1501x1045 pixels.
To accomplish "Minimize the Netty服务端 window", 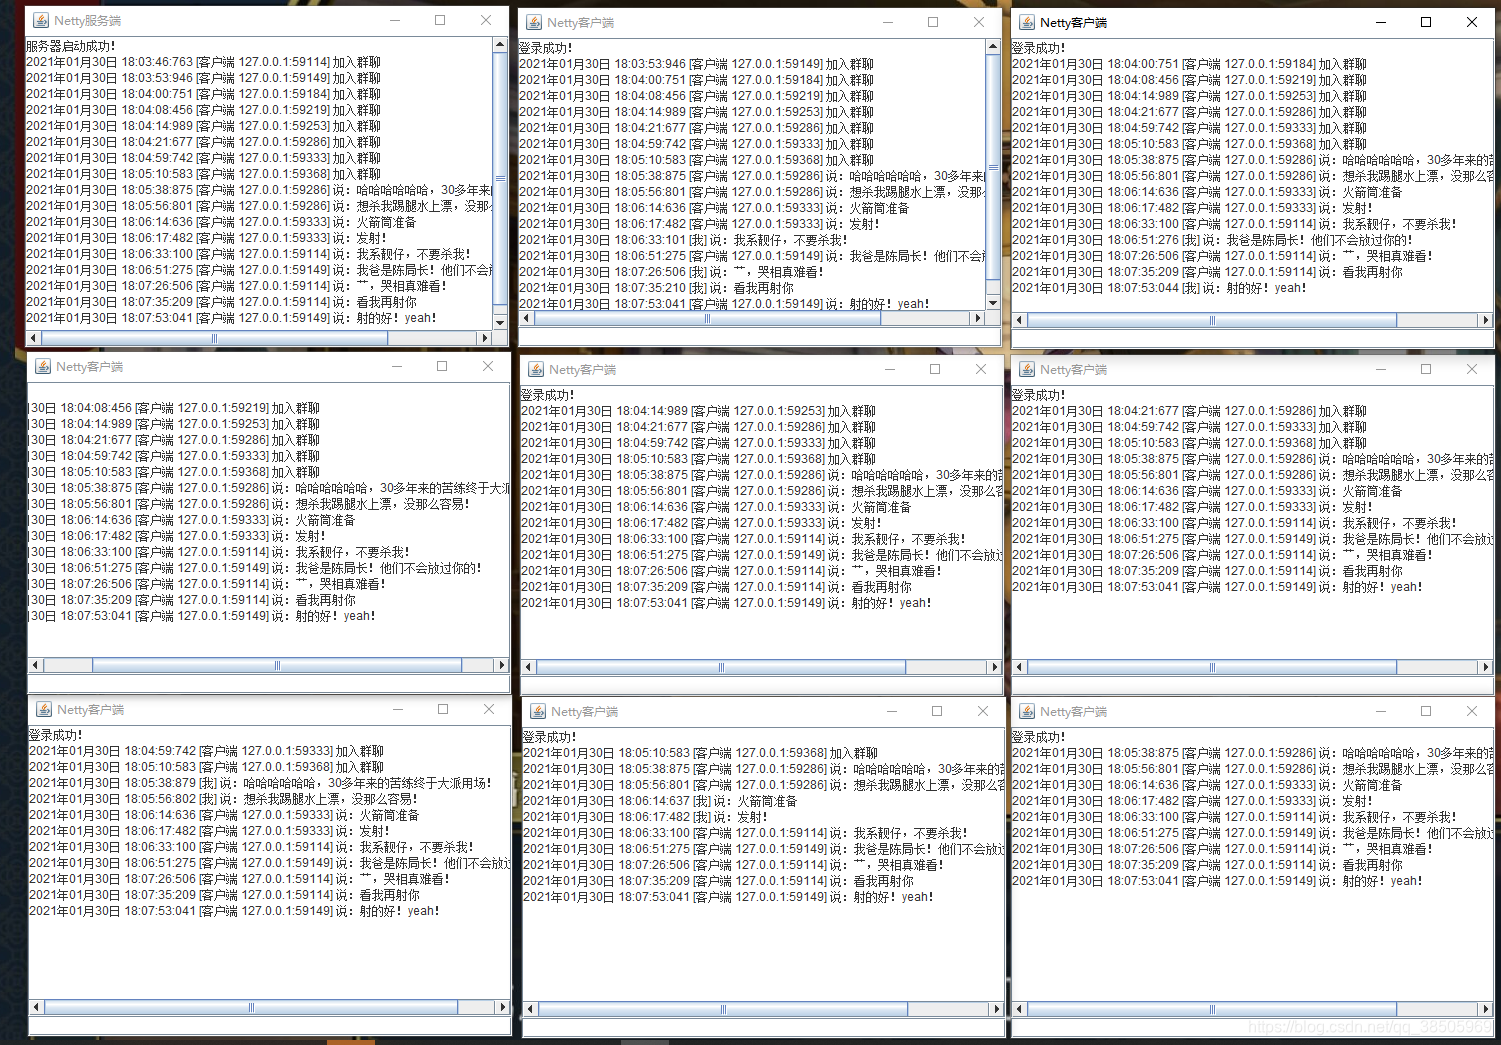I will click(x=395, y=20).
